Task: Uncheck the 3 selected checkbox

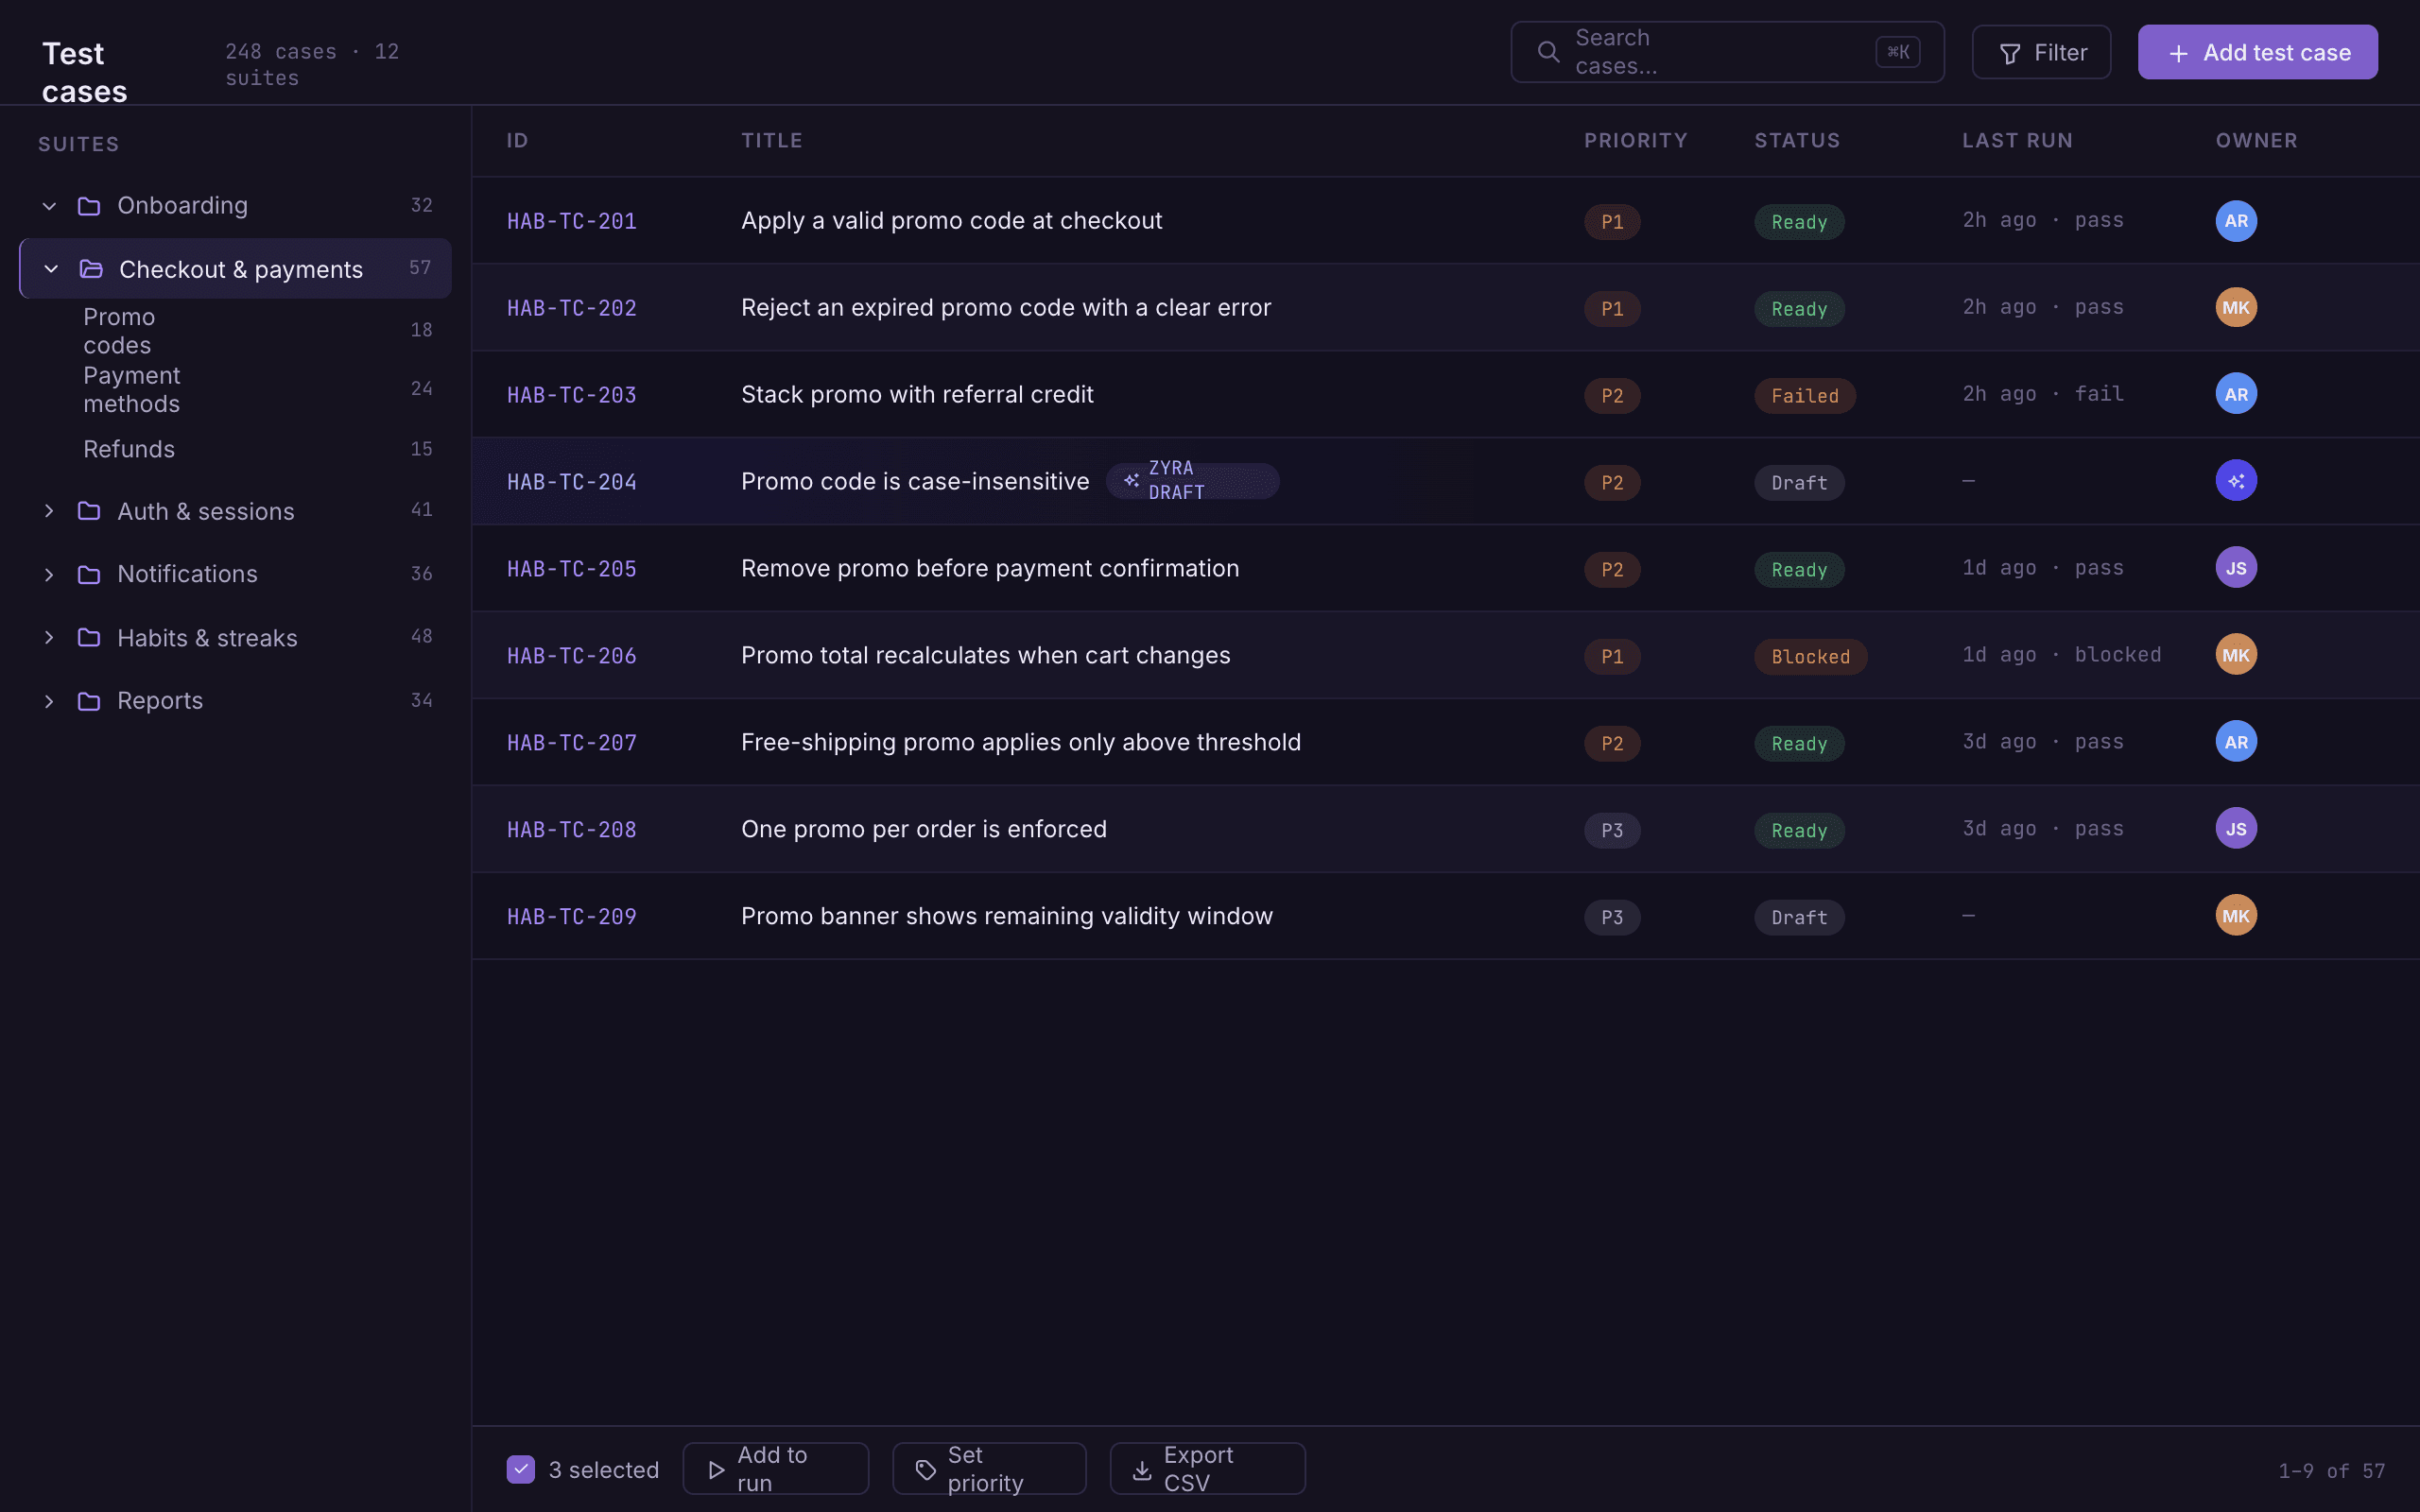Action: [521, 1469]
